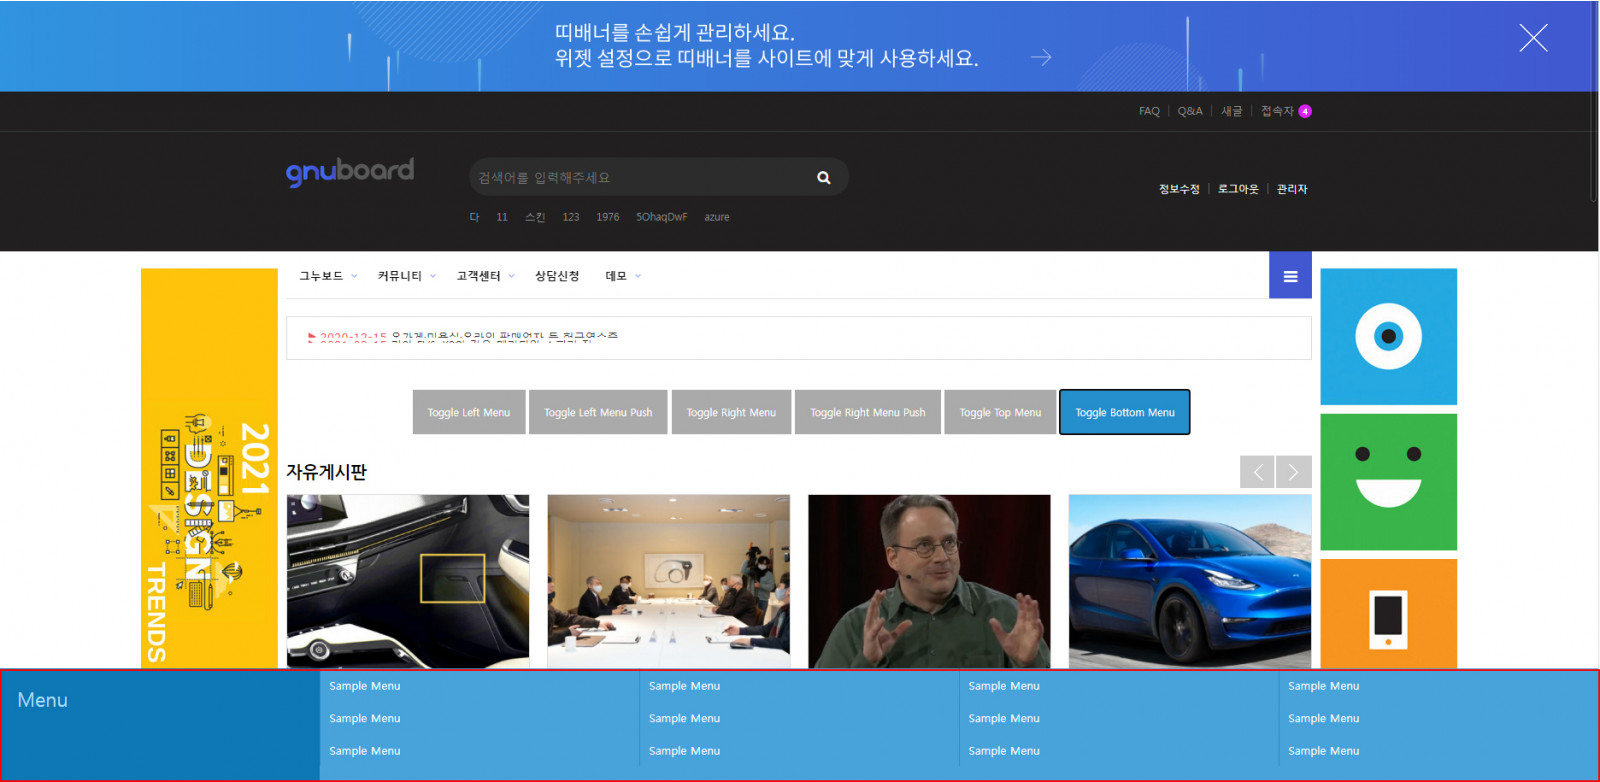Show previous gallery slide arrow
Viewport: 1600px width, 782px height.
(1257, 472)
